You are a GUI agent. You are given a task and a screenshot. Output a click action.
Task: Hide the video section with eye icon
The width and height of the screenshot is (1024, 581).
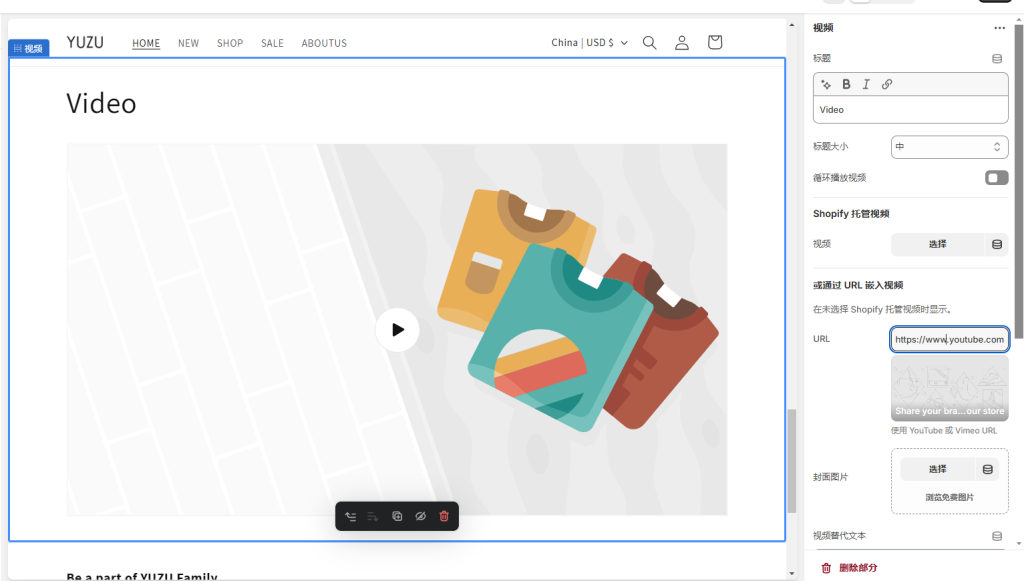pyautogui.click(x=420, y=516)
